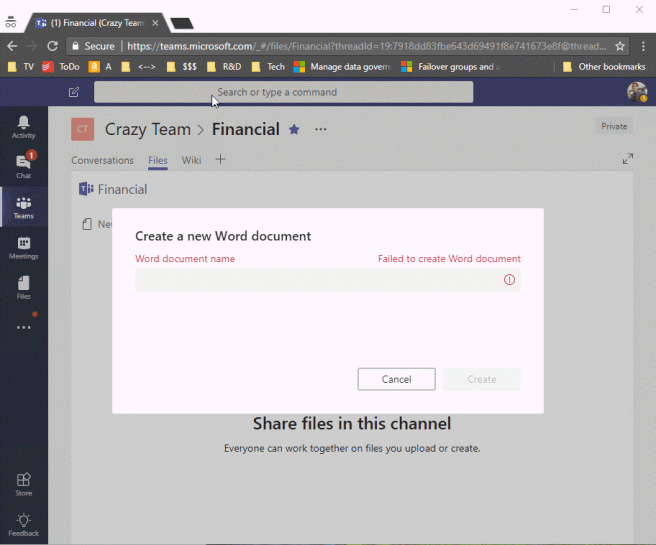Cancel the new Word document dialog
This screenshot has width=656, height=545.
tap(396, 379)
